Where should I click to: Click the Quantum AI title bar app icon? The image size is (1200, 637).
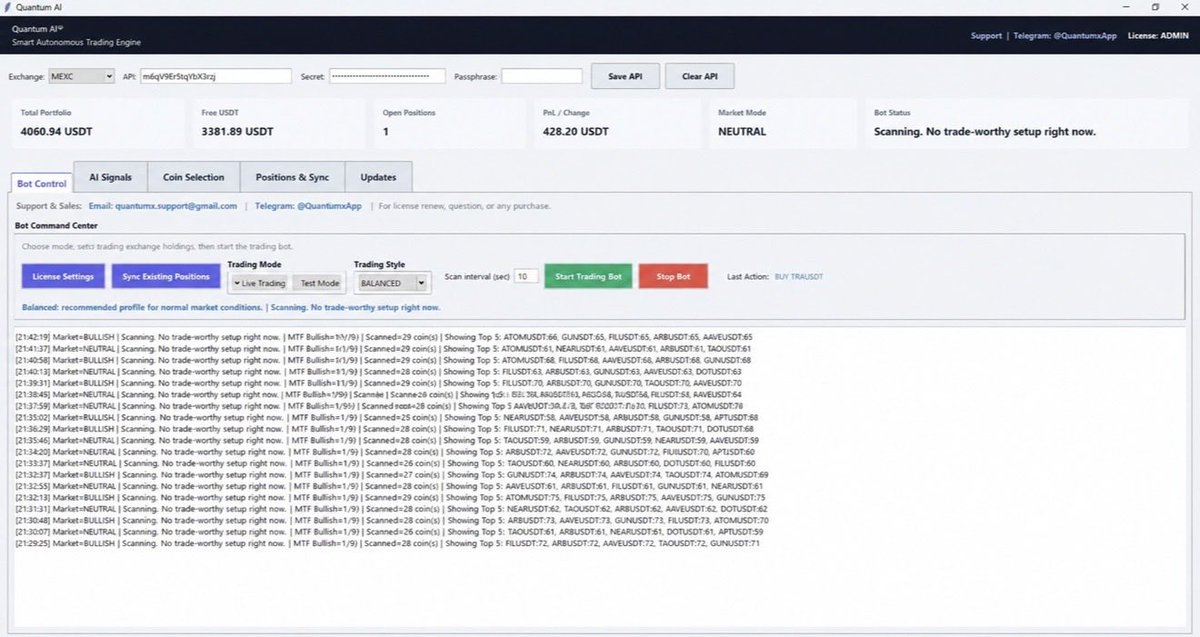pyautogui.click(x=8, y=7)
